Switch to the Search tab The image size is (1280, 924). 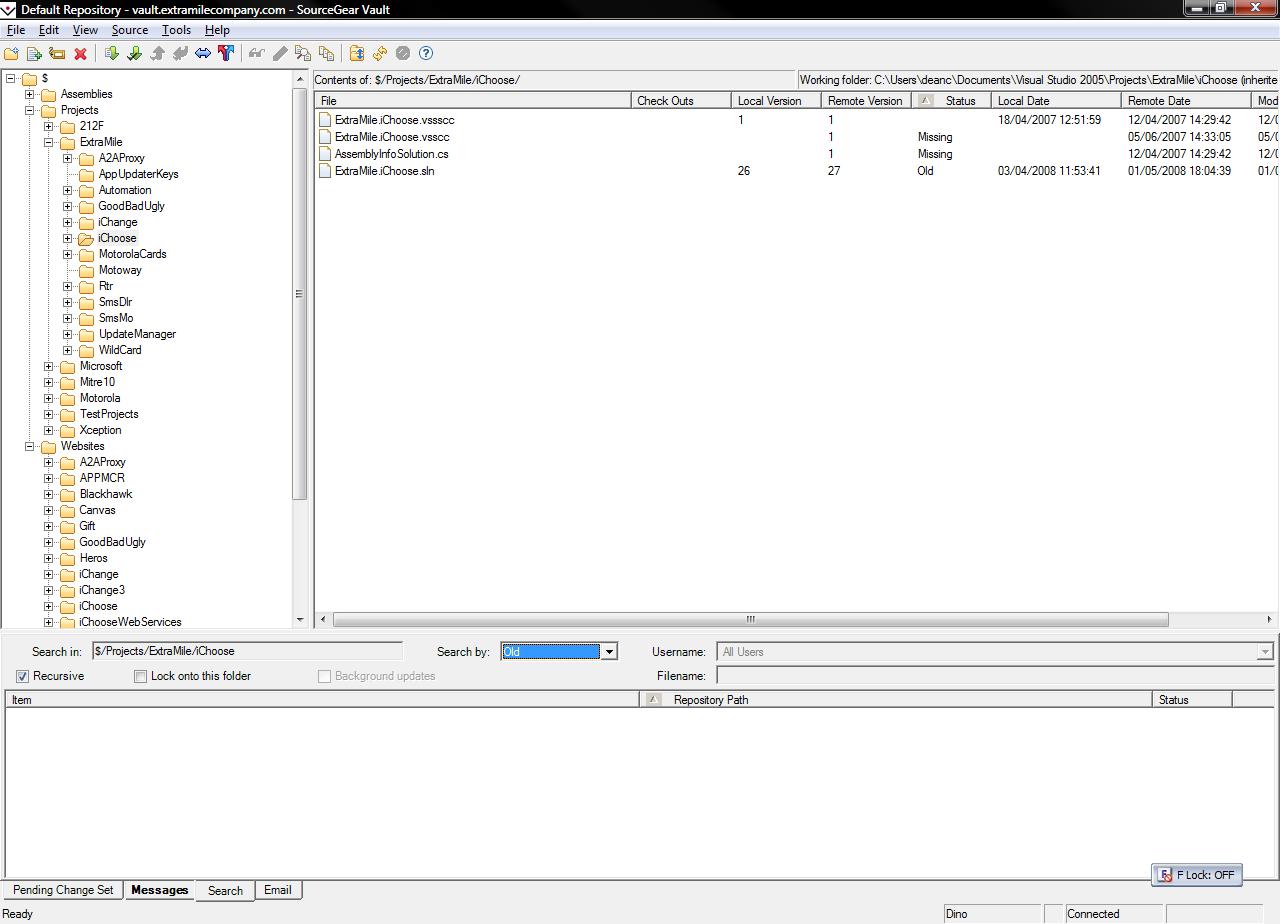click(x=225, y=890)
